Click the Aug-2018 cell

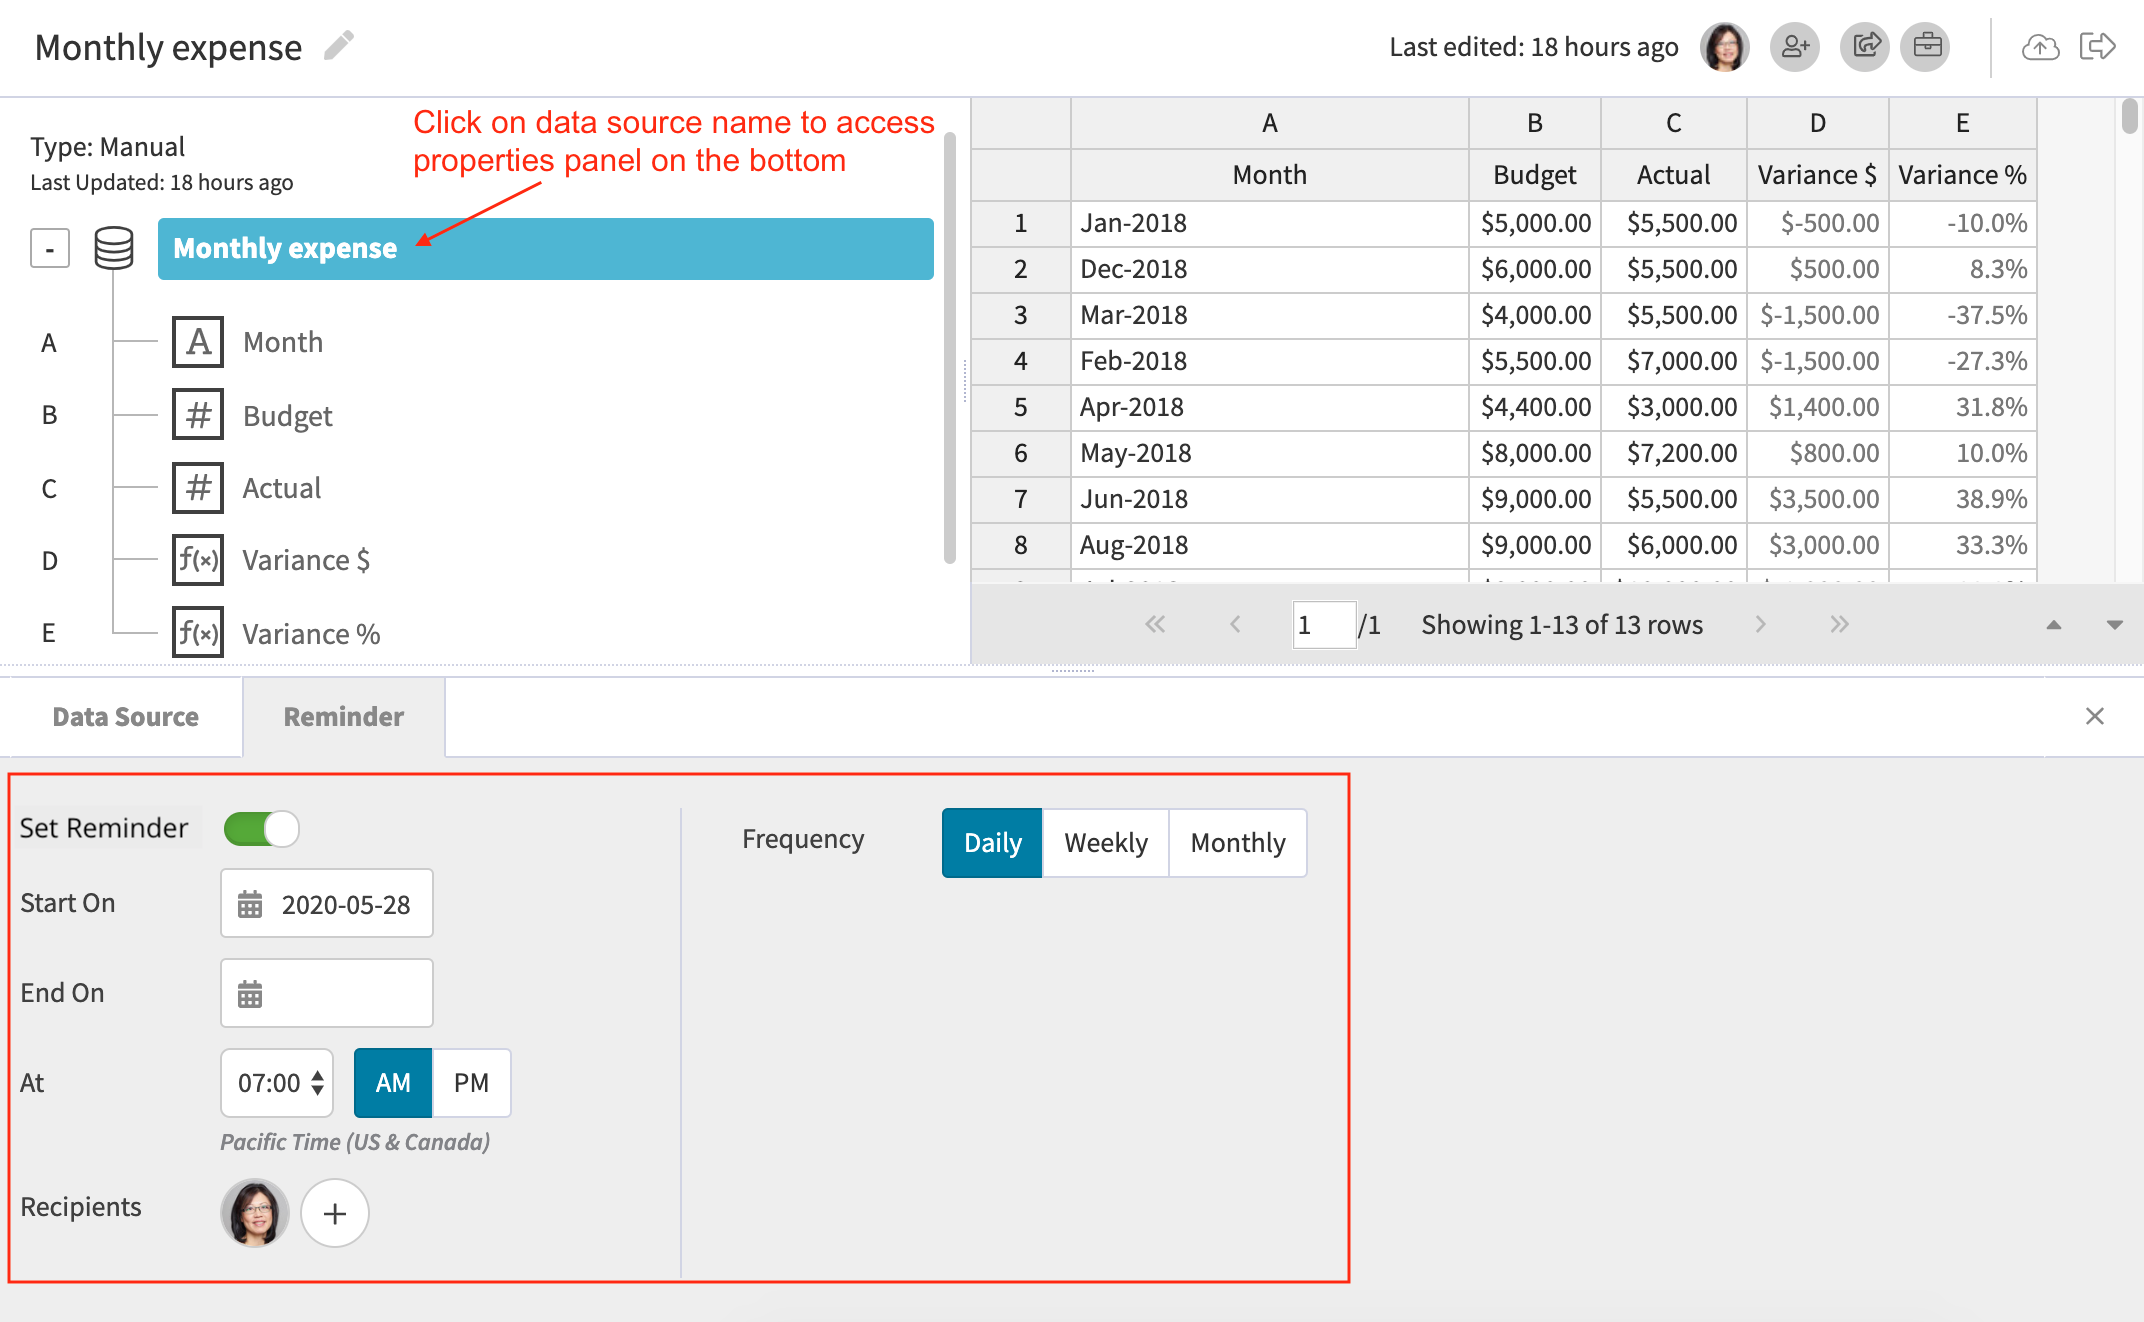pyautogui.click(x=1270, y=545)
